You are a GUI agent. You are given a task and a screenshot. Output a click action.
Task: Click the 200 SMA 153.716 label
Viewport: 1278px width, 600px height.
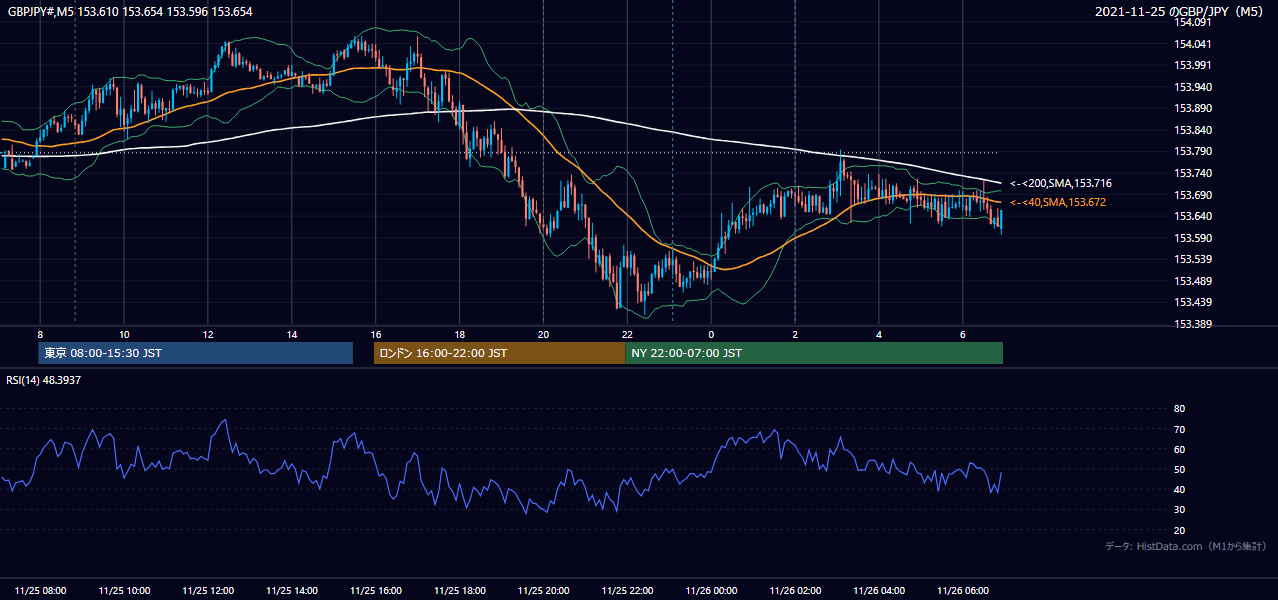pyautogui.click(x=1061, y=184)
